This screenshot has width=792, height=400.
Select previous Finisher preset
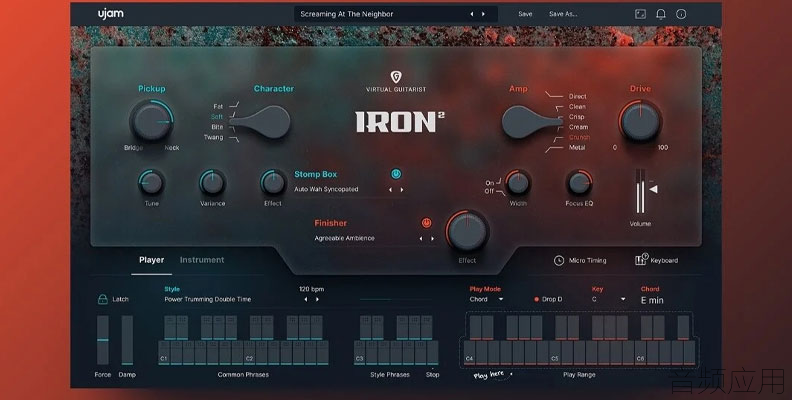421,238
